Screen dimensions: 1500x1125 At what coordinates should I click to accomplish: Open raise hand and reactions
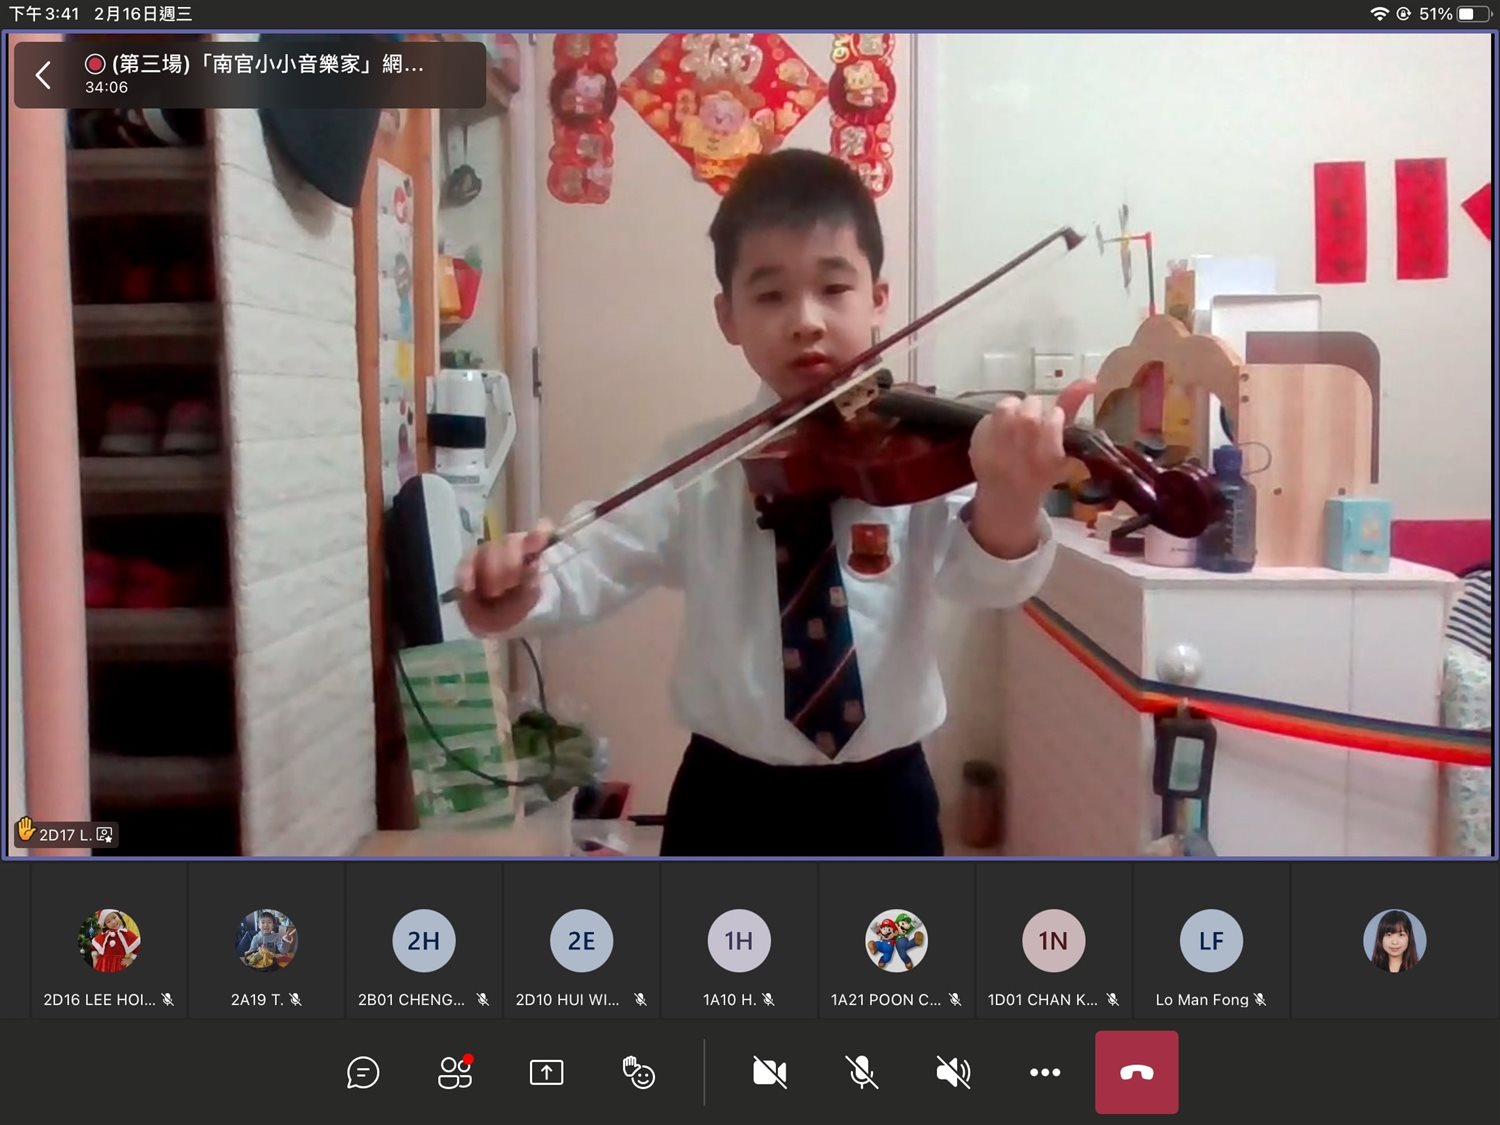coord(638,1073)
